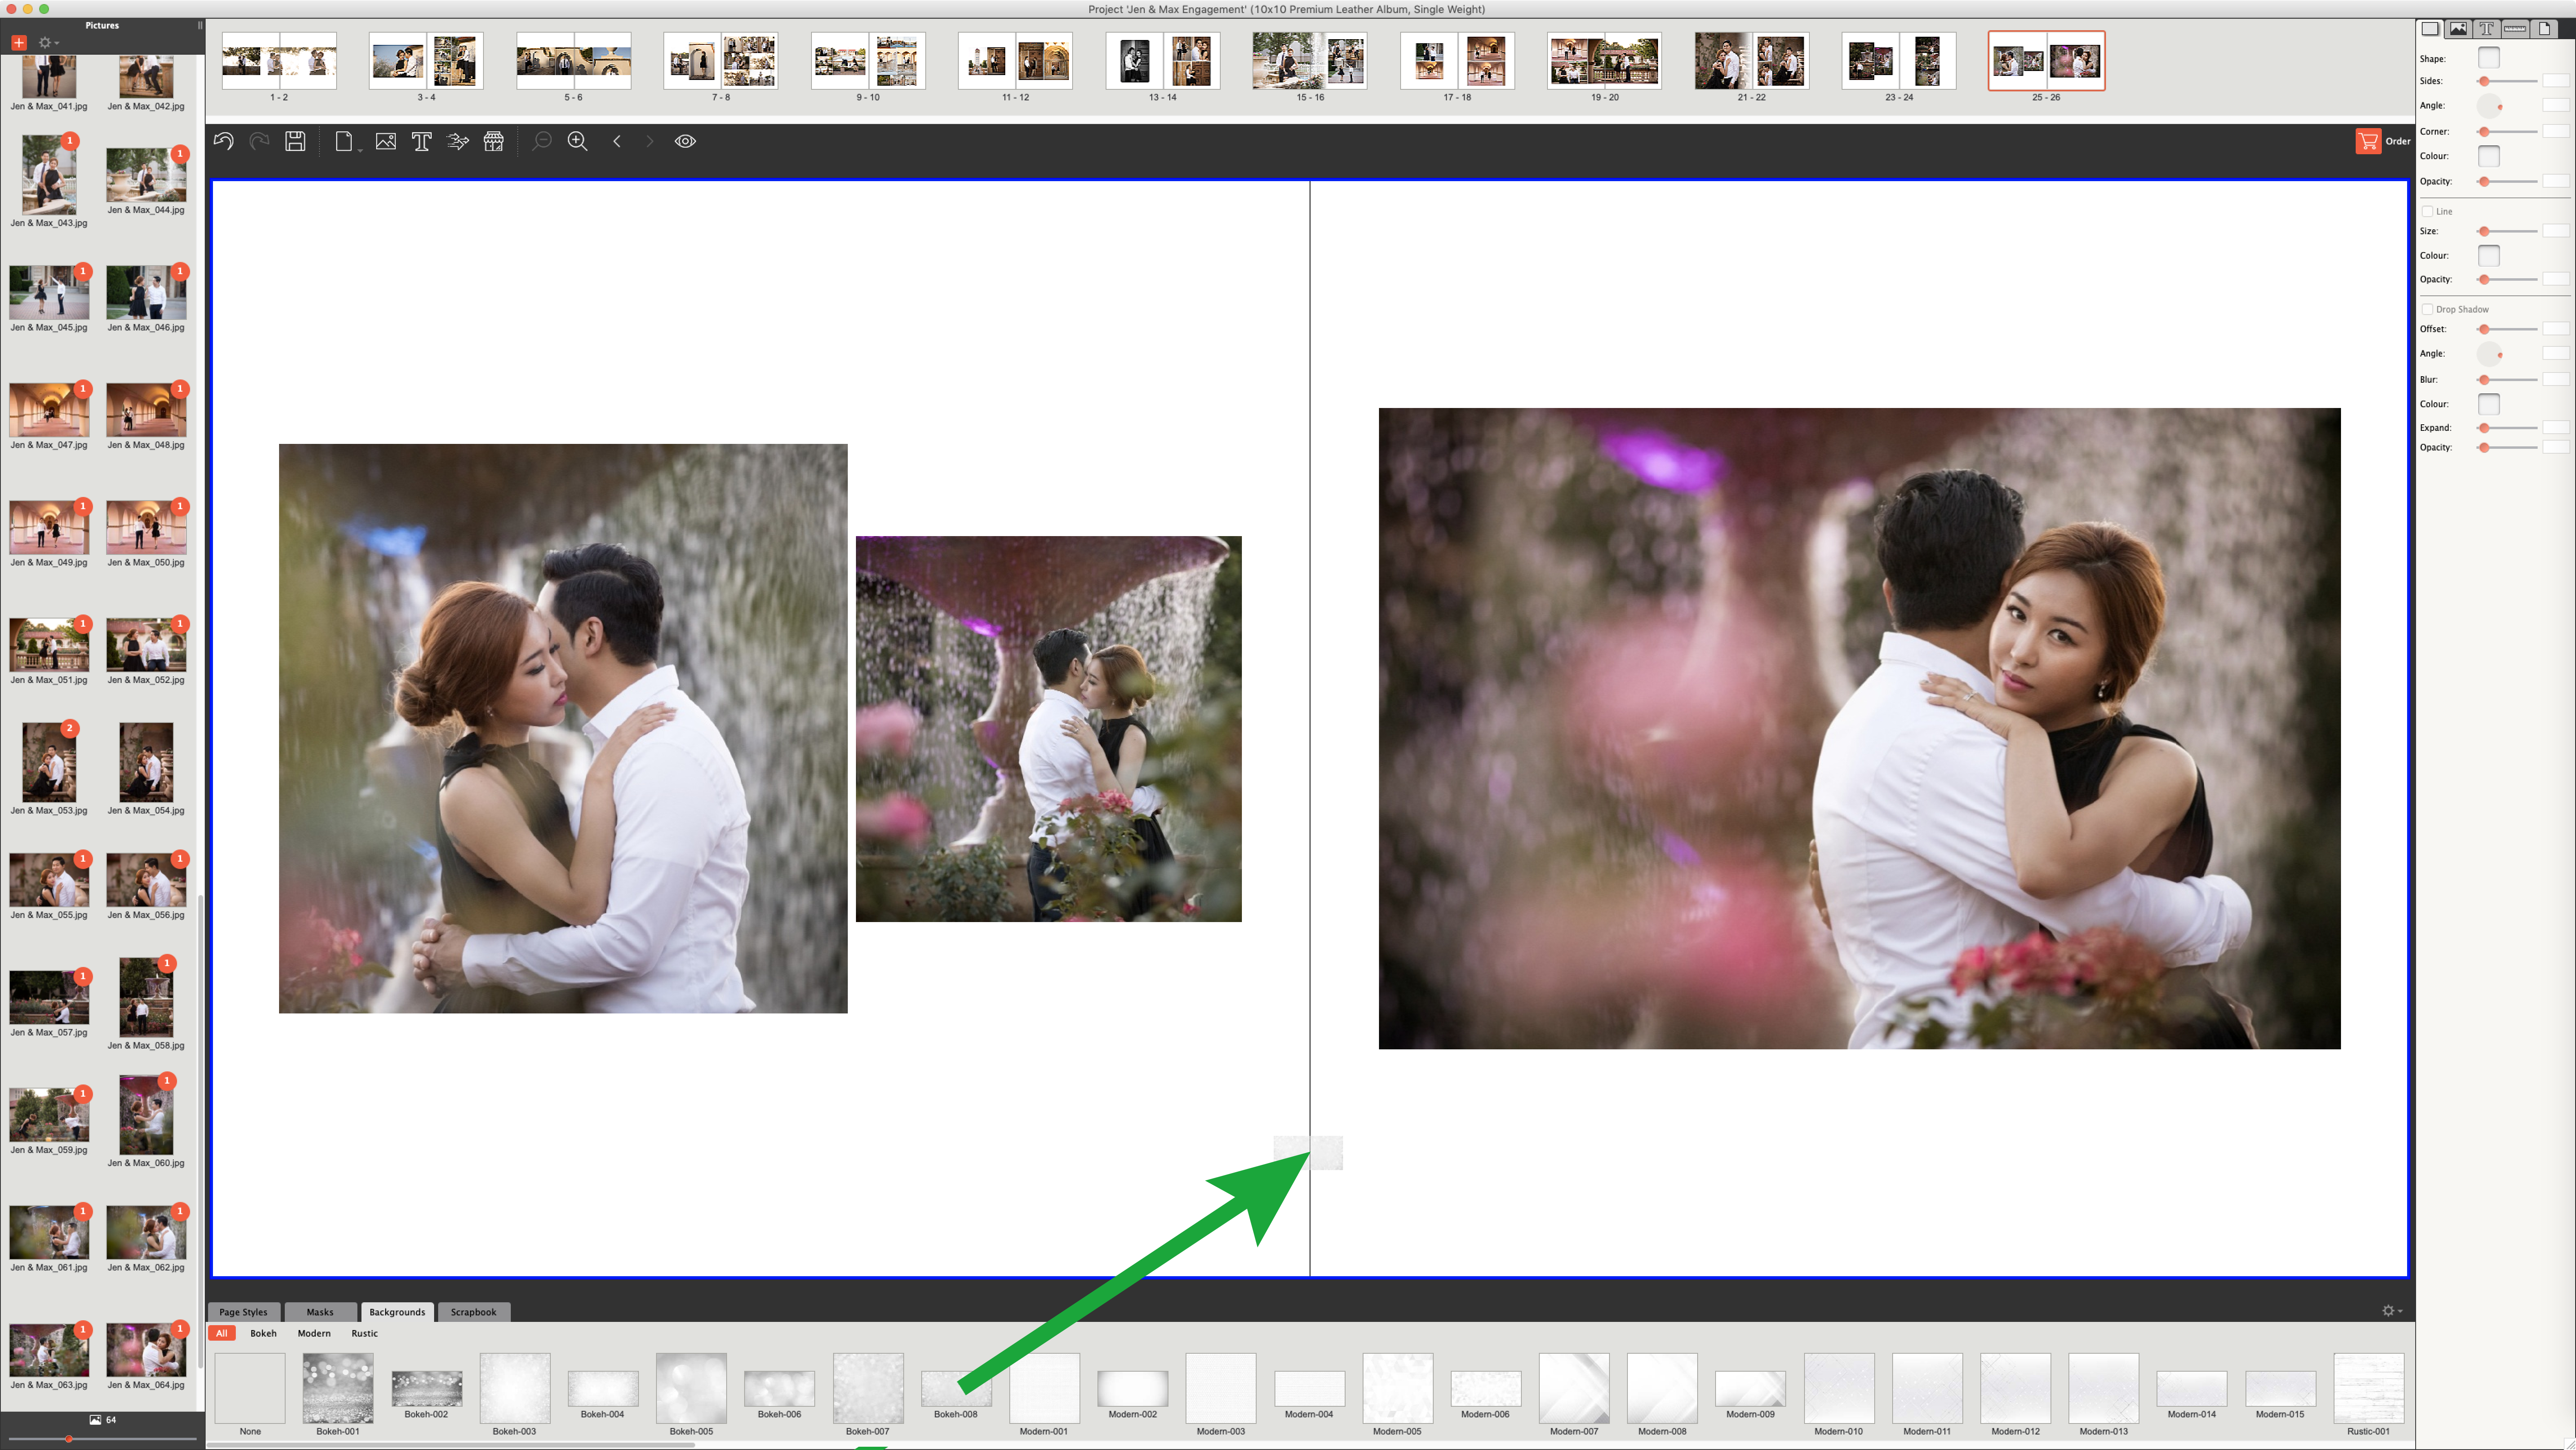Screen dimensions: 2576x1450
Task: Select picture Jen & Max_053.jpg
Action: point(49,762)
